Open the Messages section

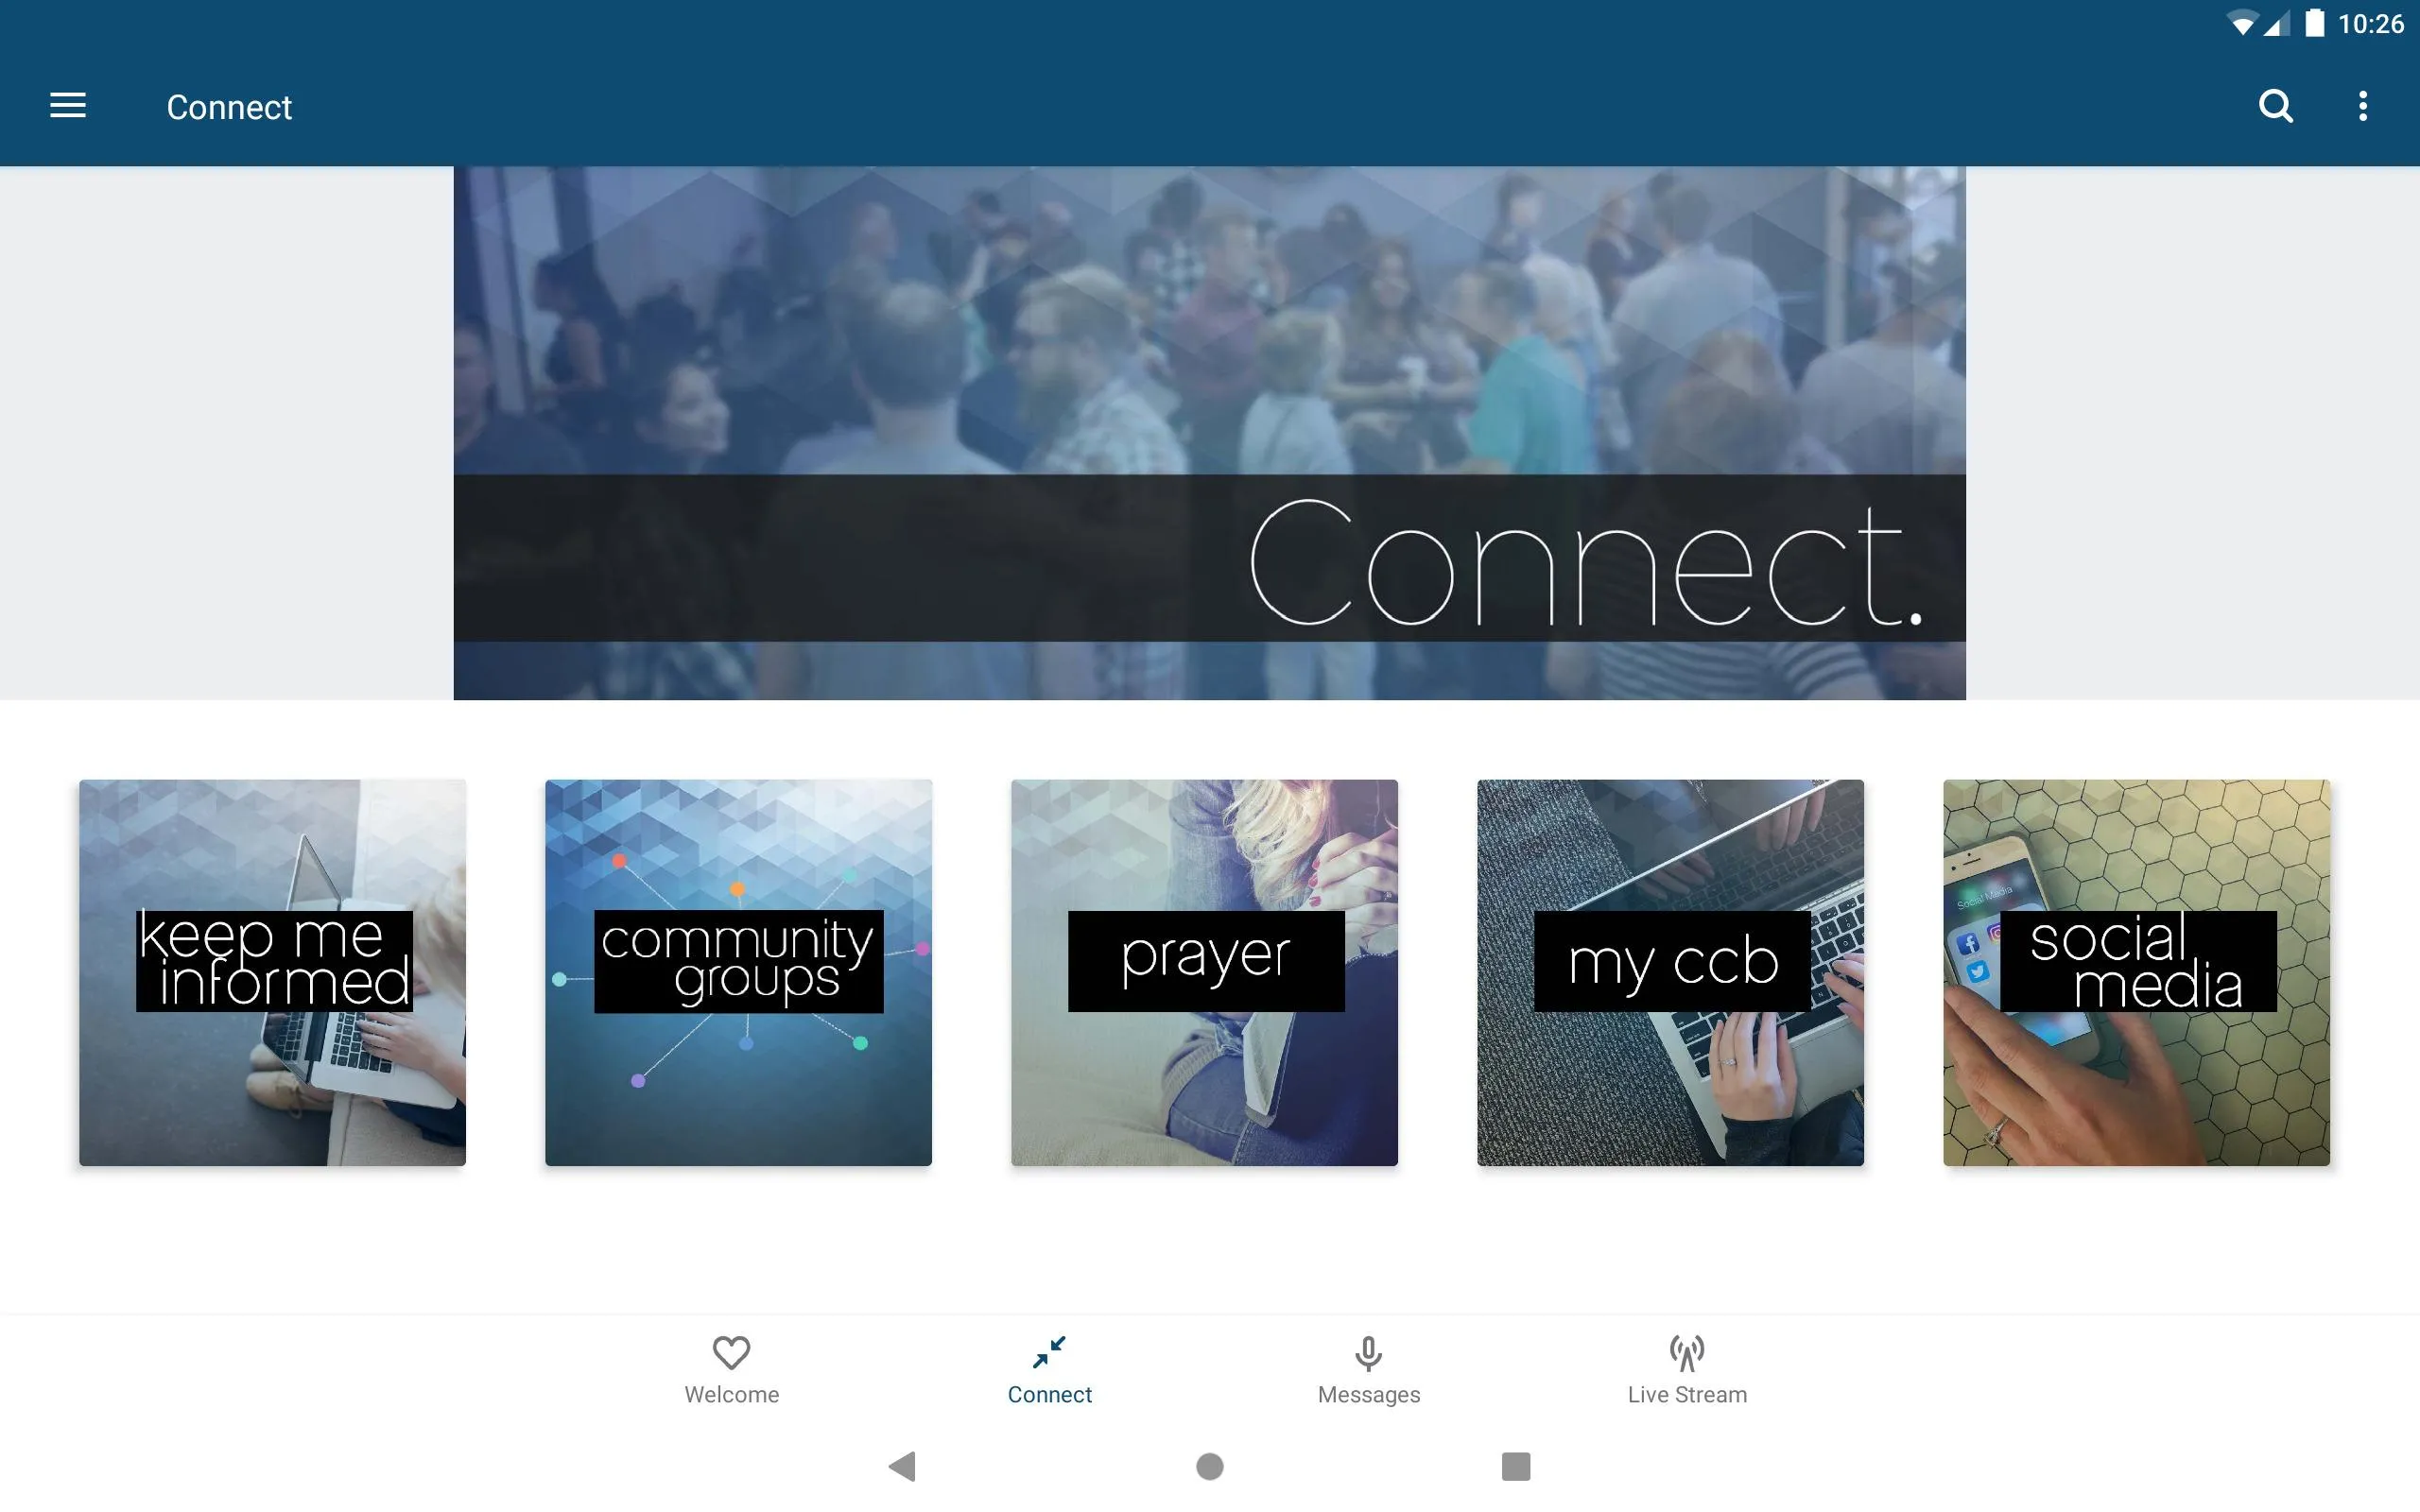tap(1370, 1369)
